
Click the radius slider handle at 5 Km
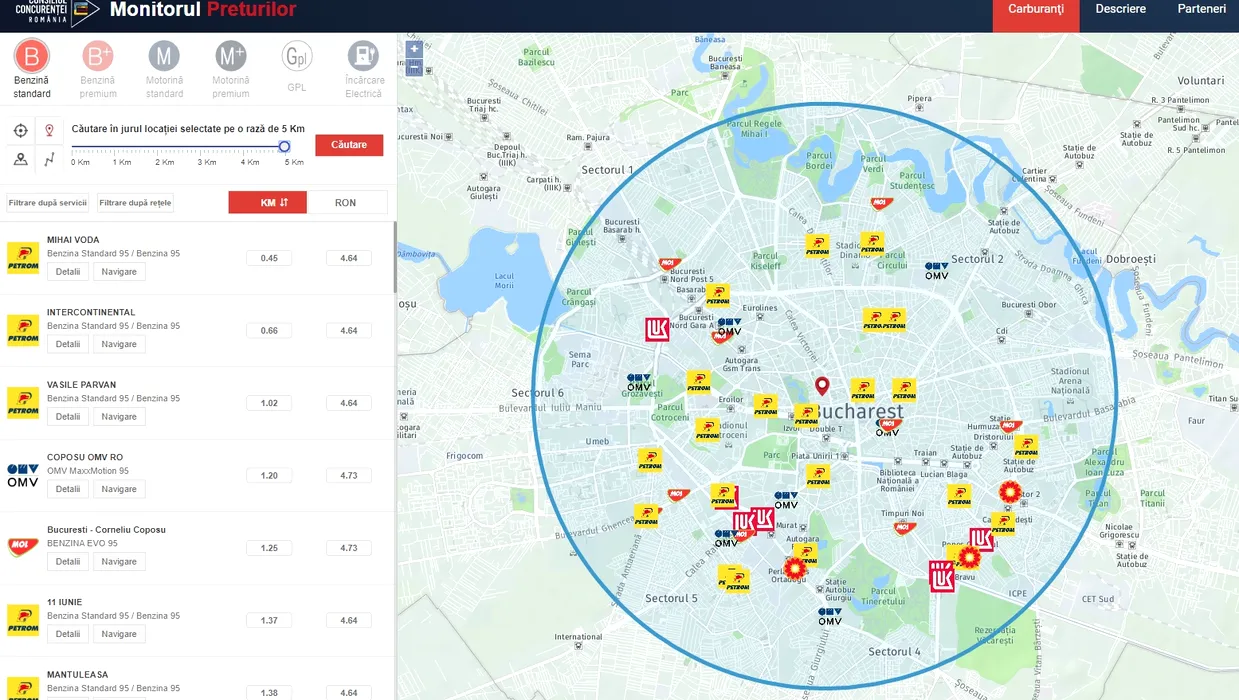[x=284, y=147]
